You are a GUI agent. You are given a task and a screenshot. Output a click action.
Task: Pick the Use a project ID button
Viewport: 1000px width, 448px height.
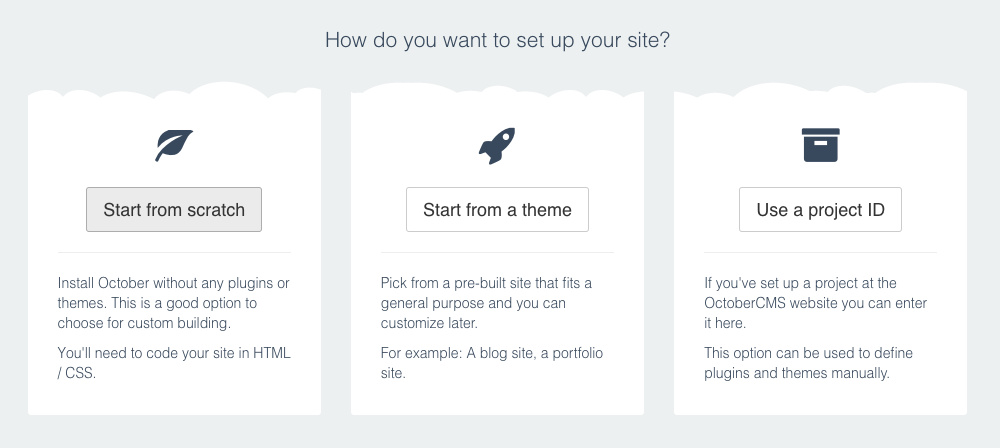(x=820, y=209)
